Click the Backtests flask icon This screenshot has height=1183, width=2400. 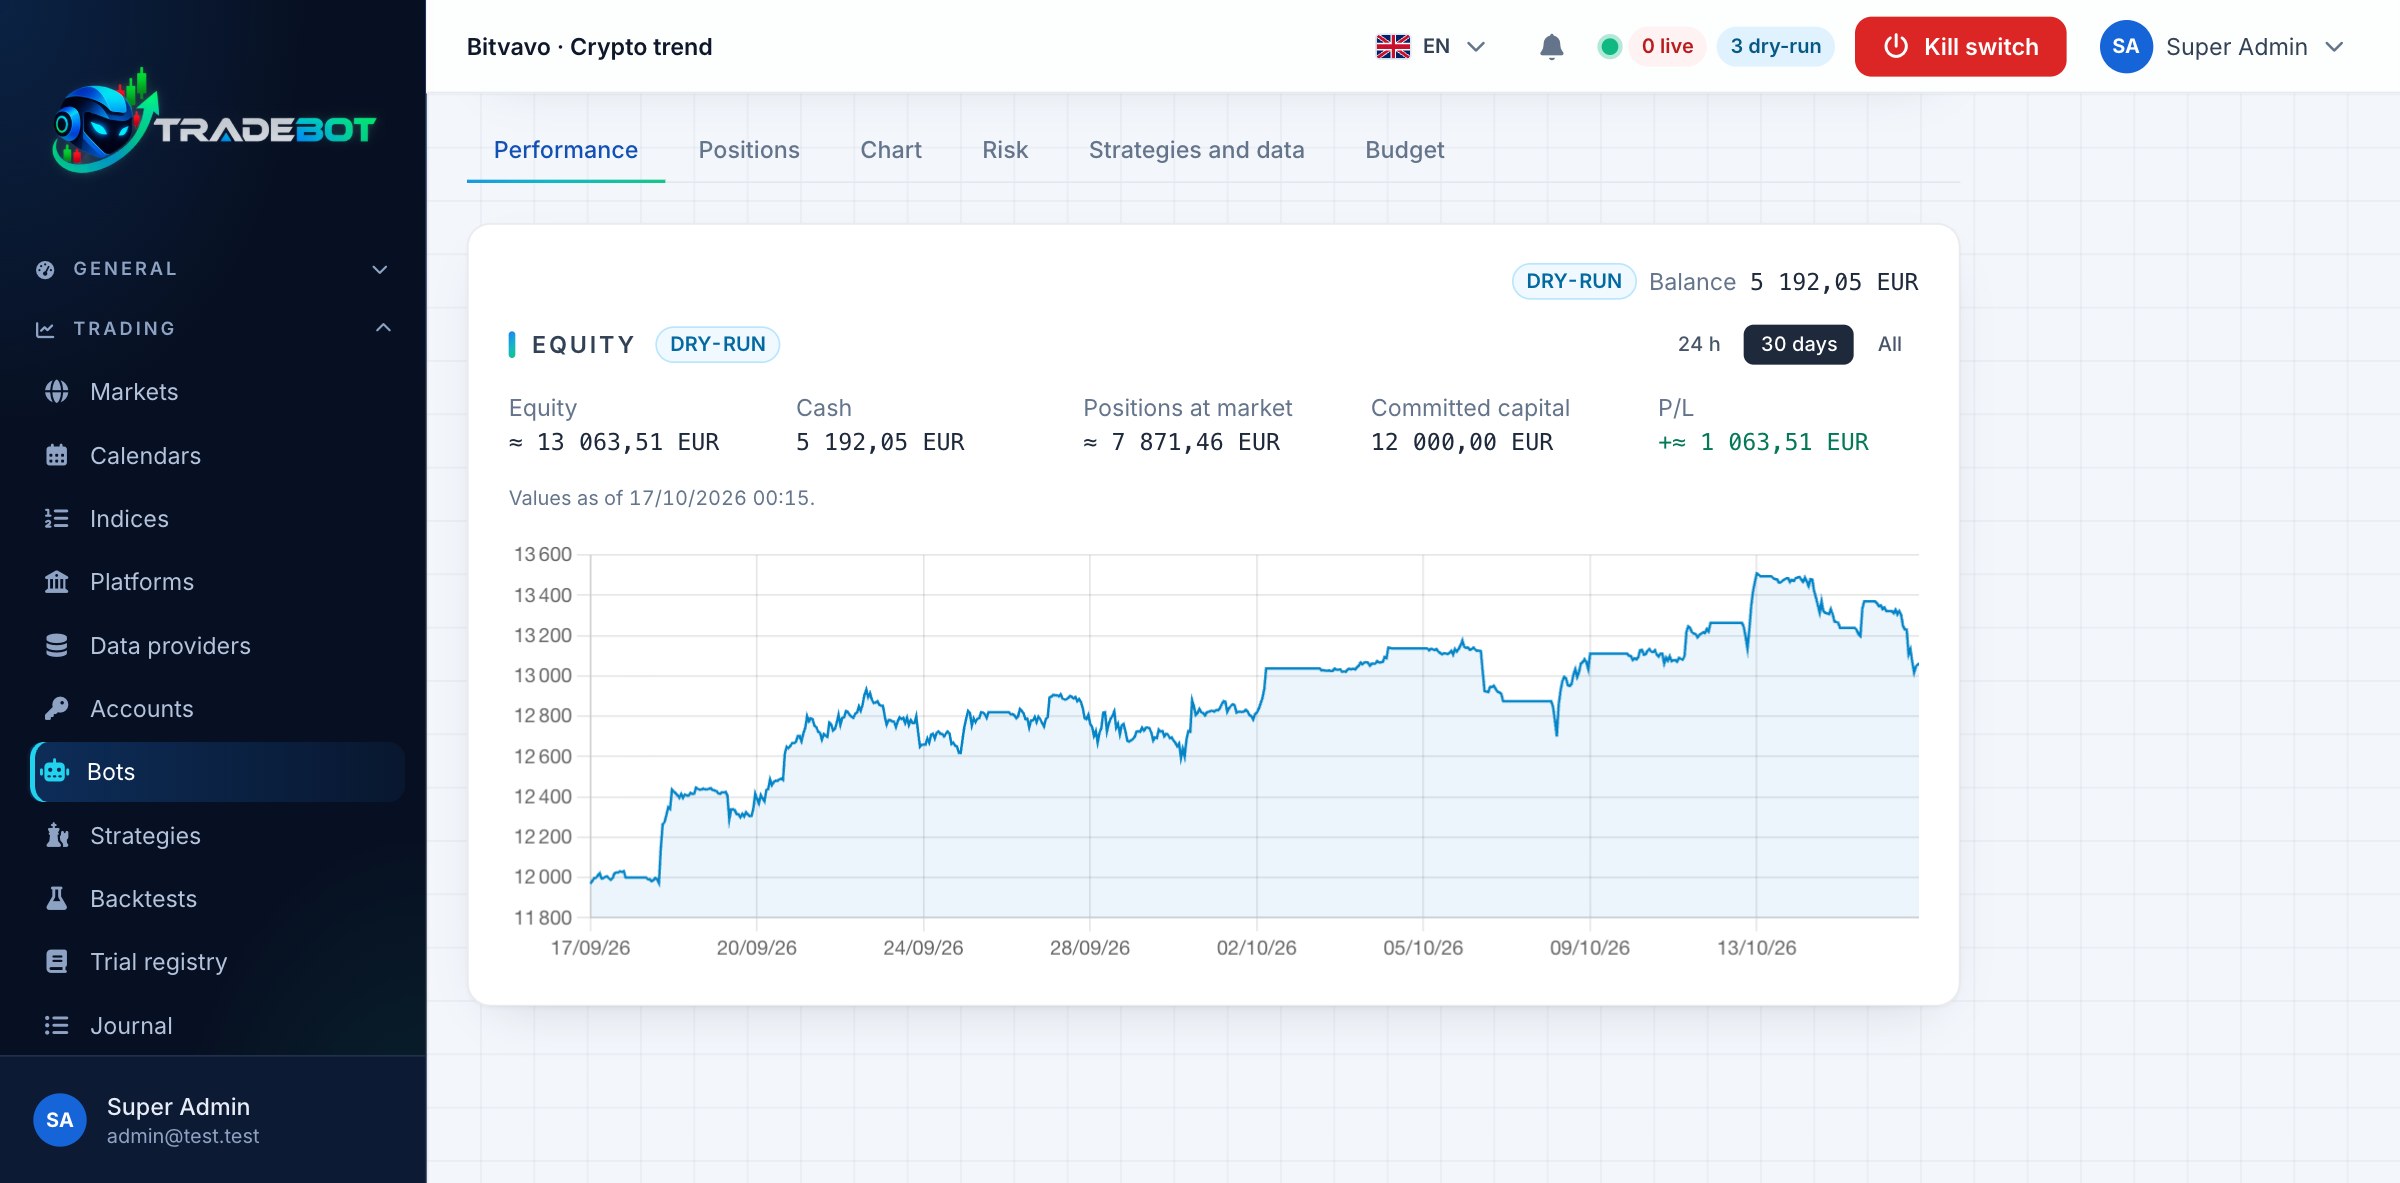[x=57, y=899]
